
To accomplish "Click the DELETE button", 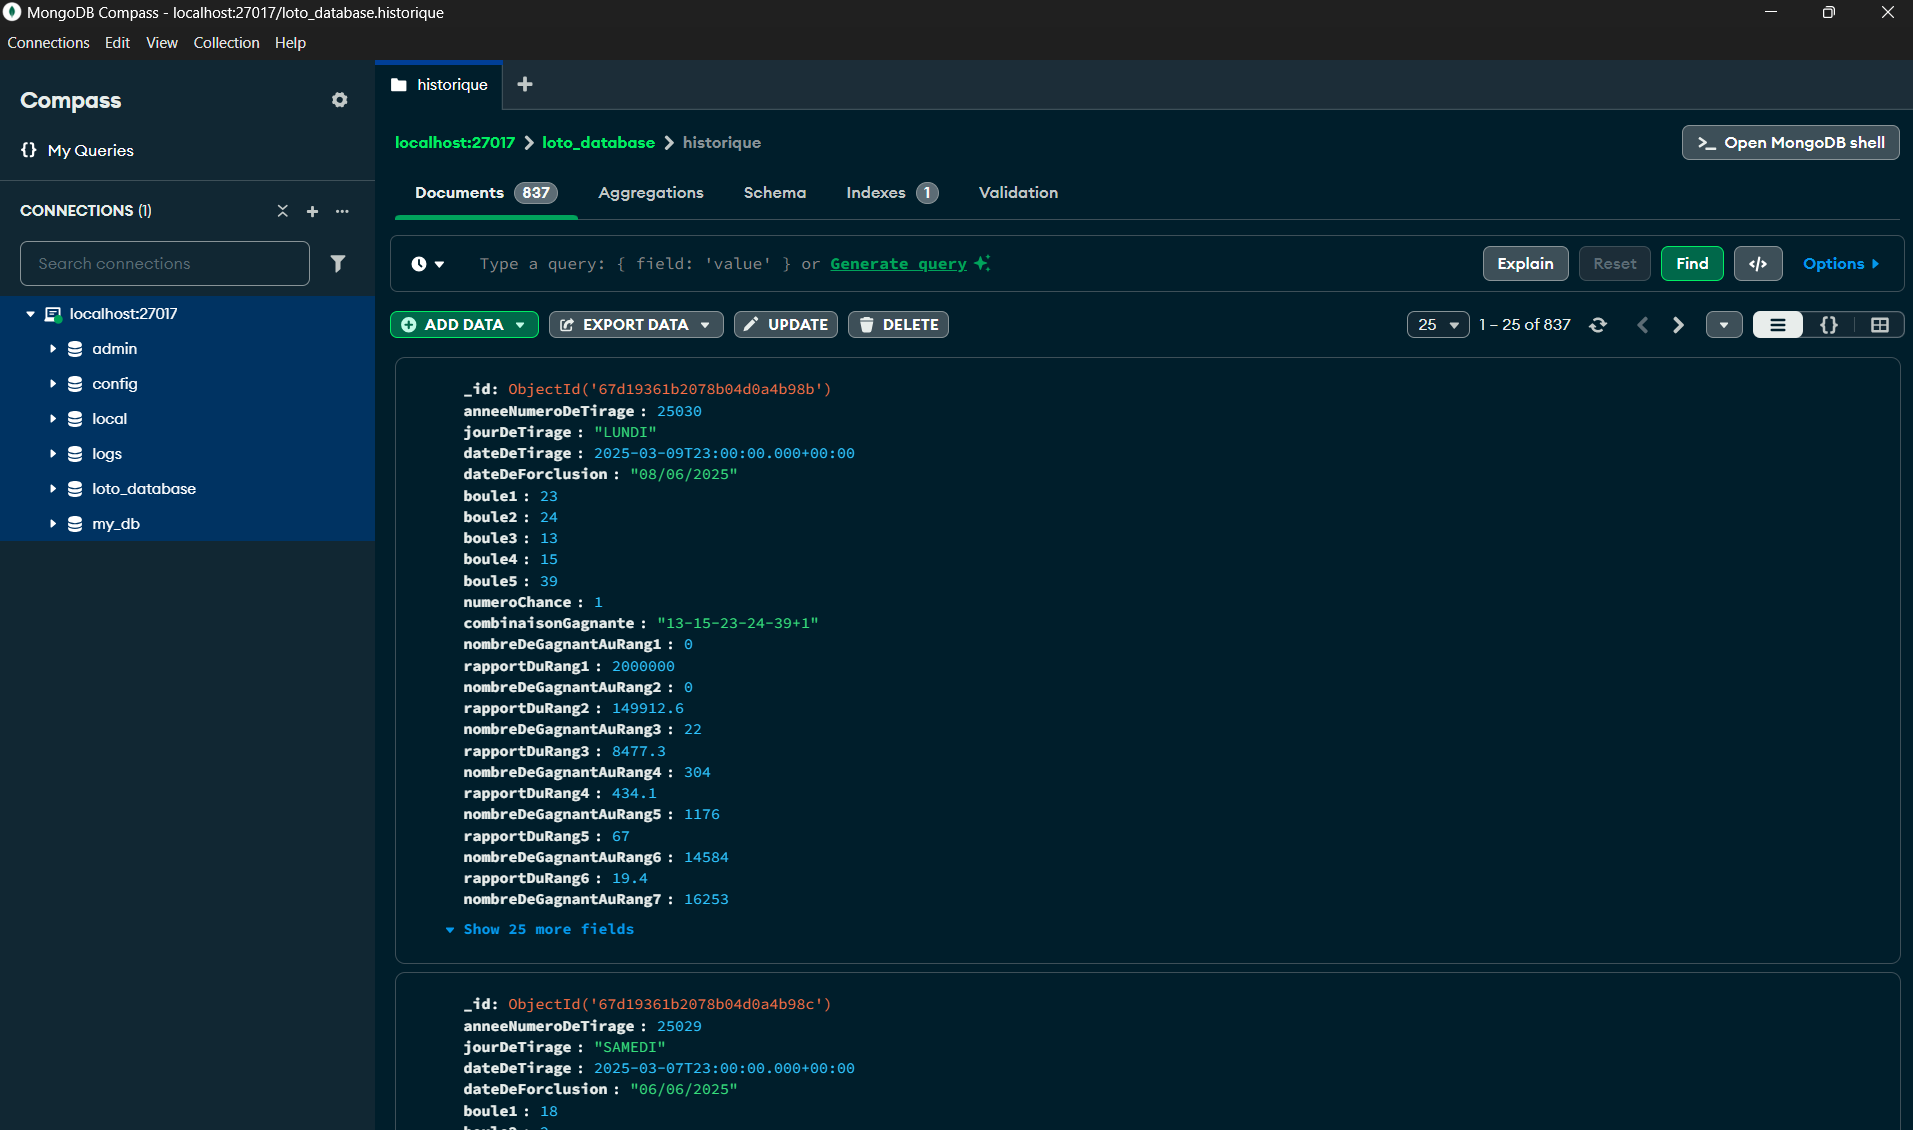I will pyautogui.click(x=898, y=325).
